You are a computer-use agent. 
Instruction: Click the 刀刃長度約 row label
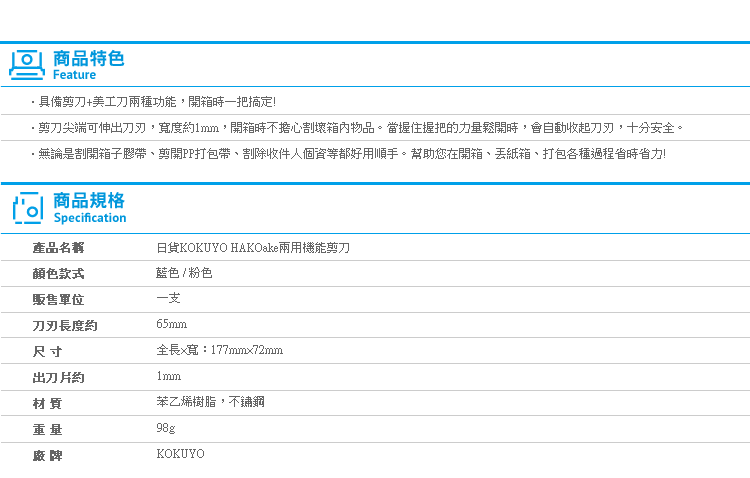(x=65, y=326)
